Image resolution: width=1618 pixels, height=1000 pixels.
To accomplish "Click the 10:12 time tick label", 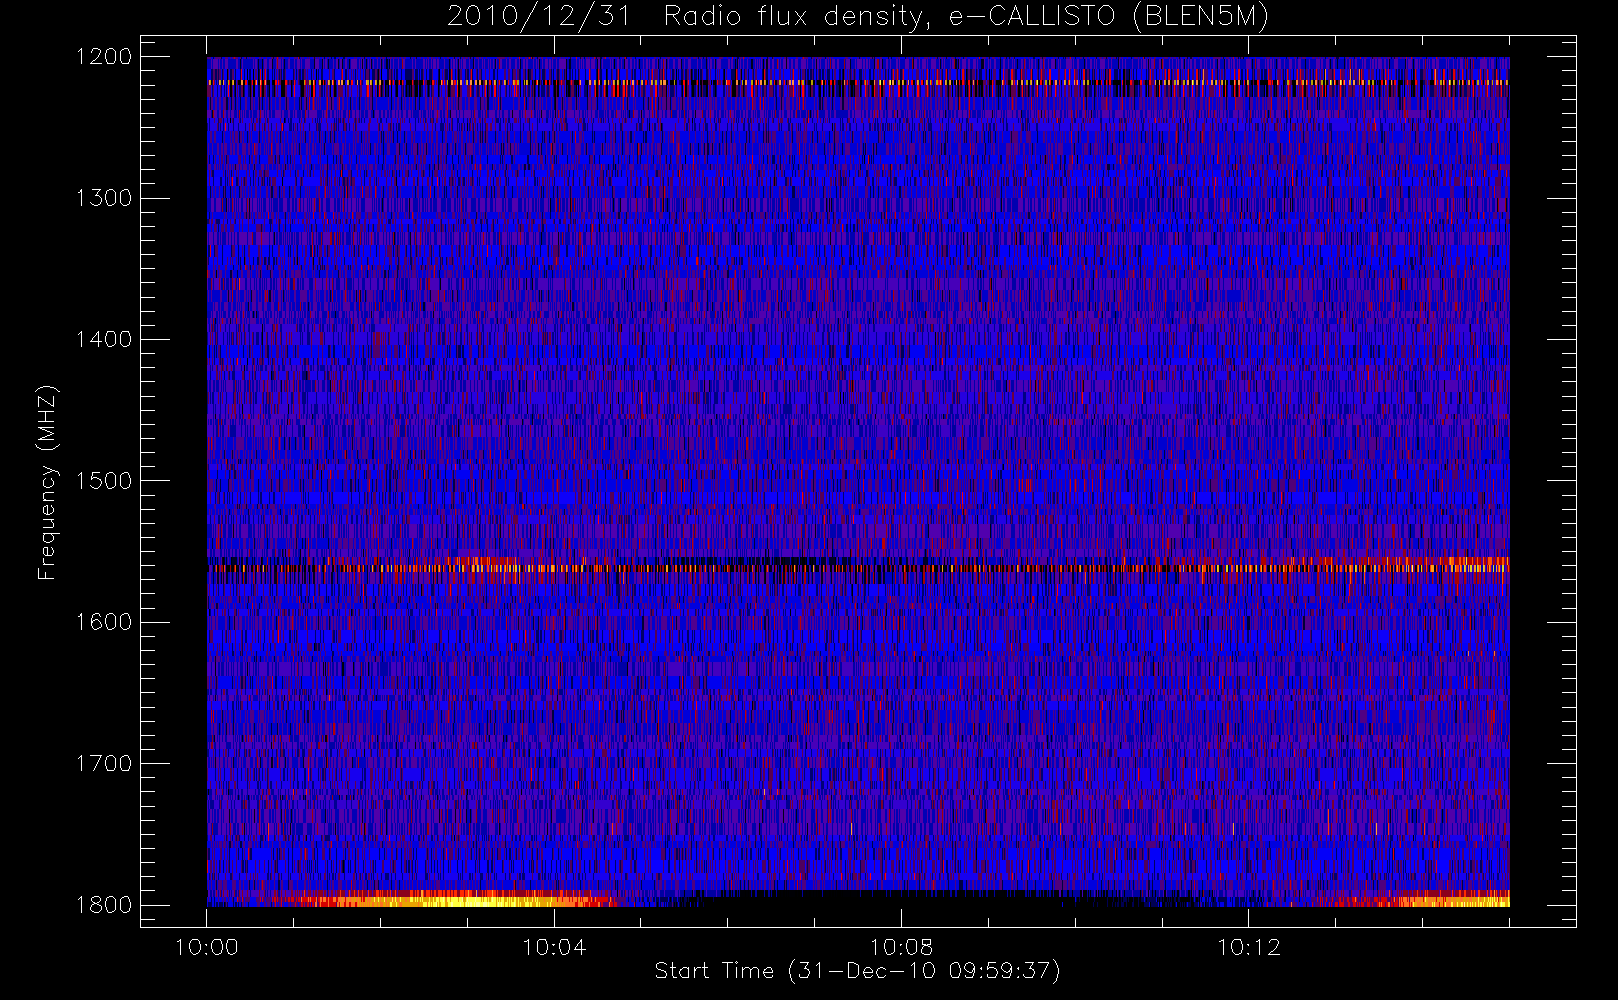I will click(1248, 947).
